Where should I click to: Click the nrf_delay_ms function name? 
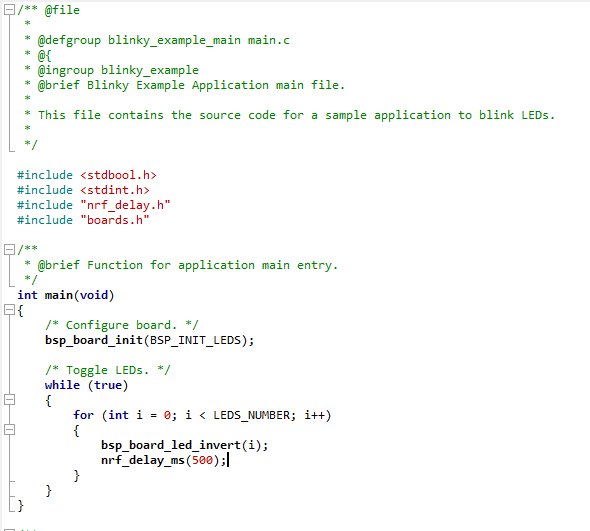tap(143, 460)
